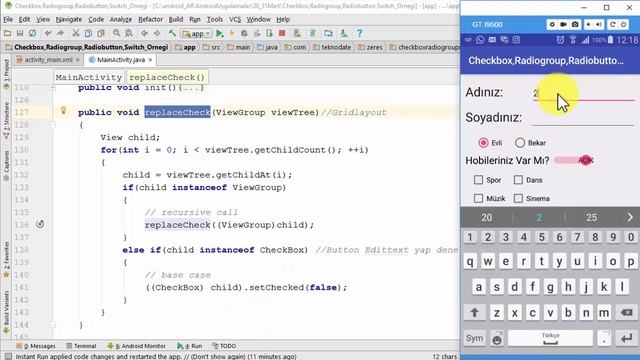Click the recursive call gutter icon on line 136

pos(40,224)
